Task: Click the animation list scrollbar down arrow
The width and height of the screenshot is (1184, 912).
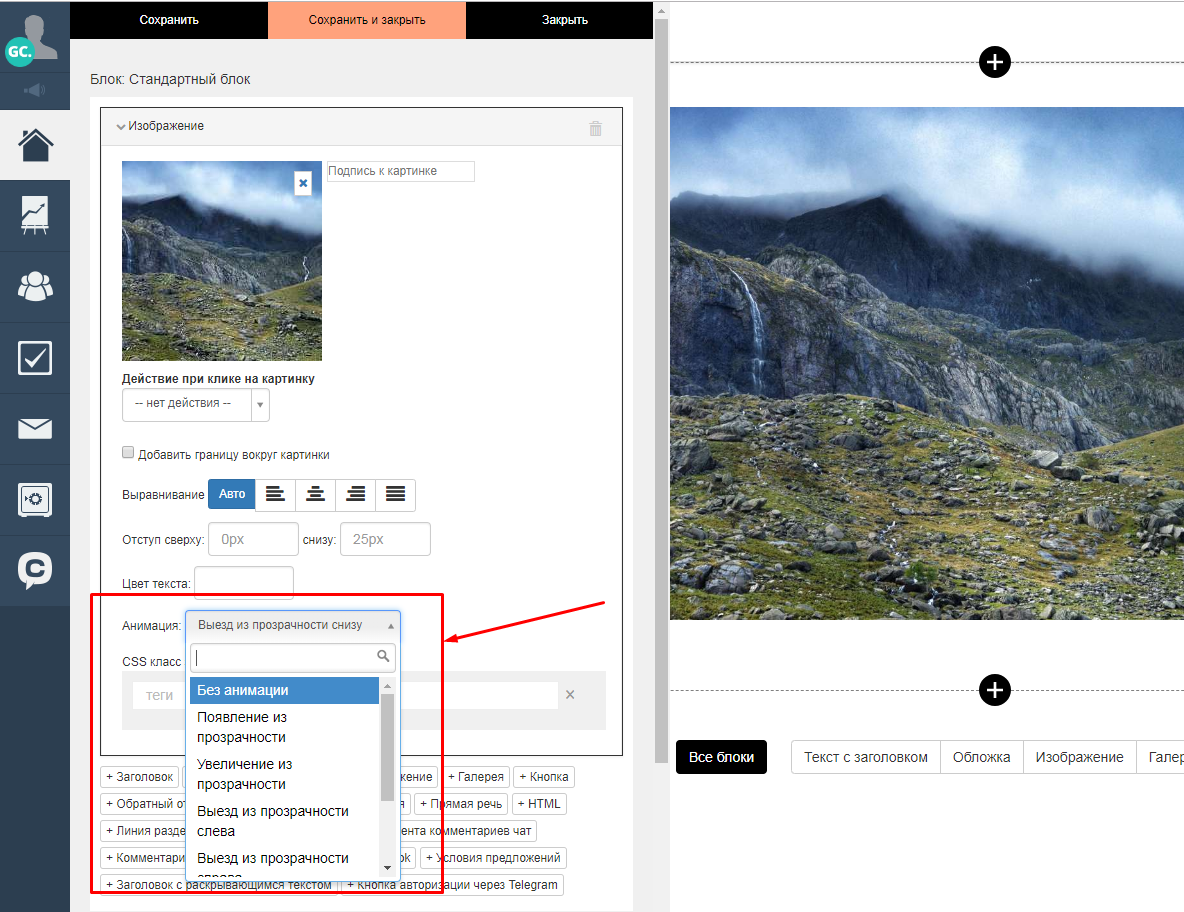Action: point(387,868)
